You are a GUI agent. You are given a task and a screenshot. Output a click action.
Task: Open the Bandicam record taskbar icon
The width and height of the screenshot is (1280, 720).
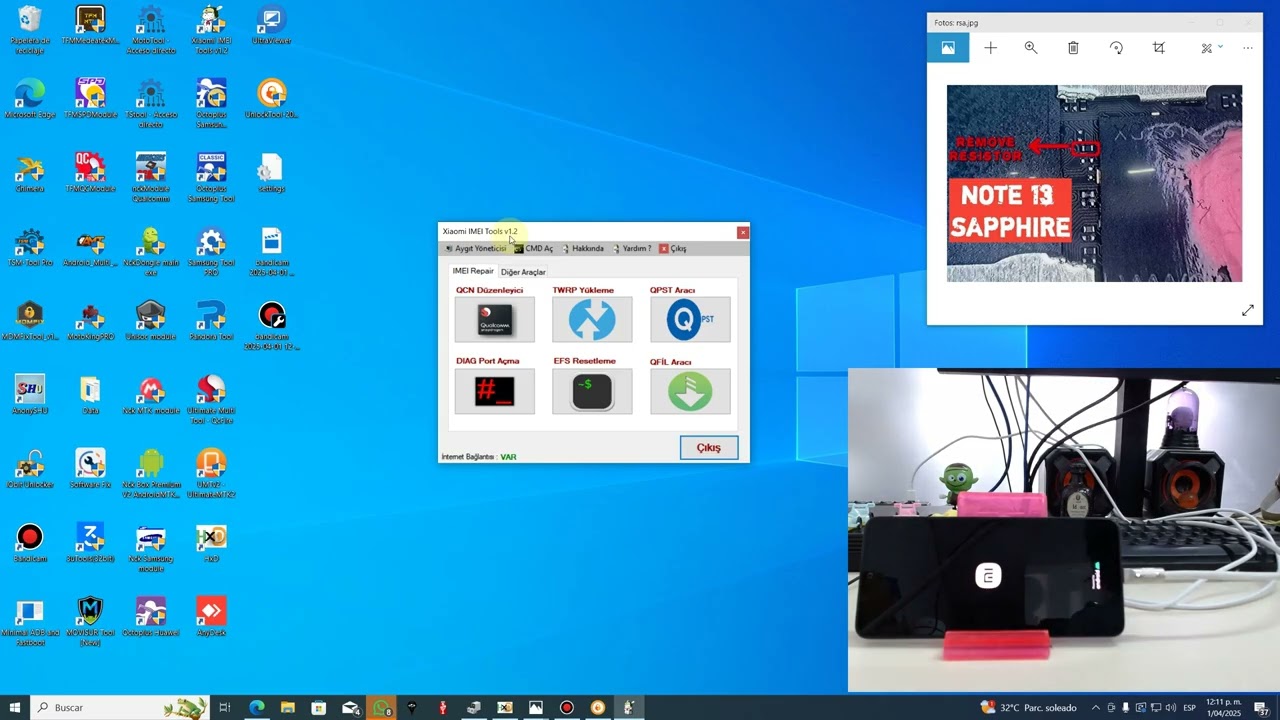(x=567, y=707)
